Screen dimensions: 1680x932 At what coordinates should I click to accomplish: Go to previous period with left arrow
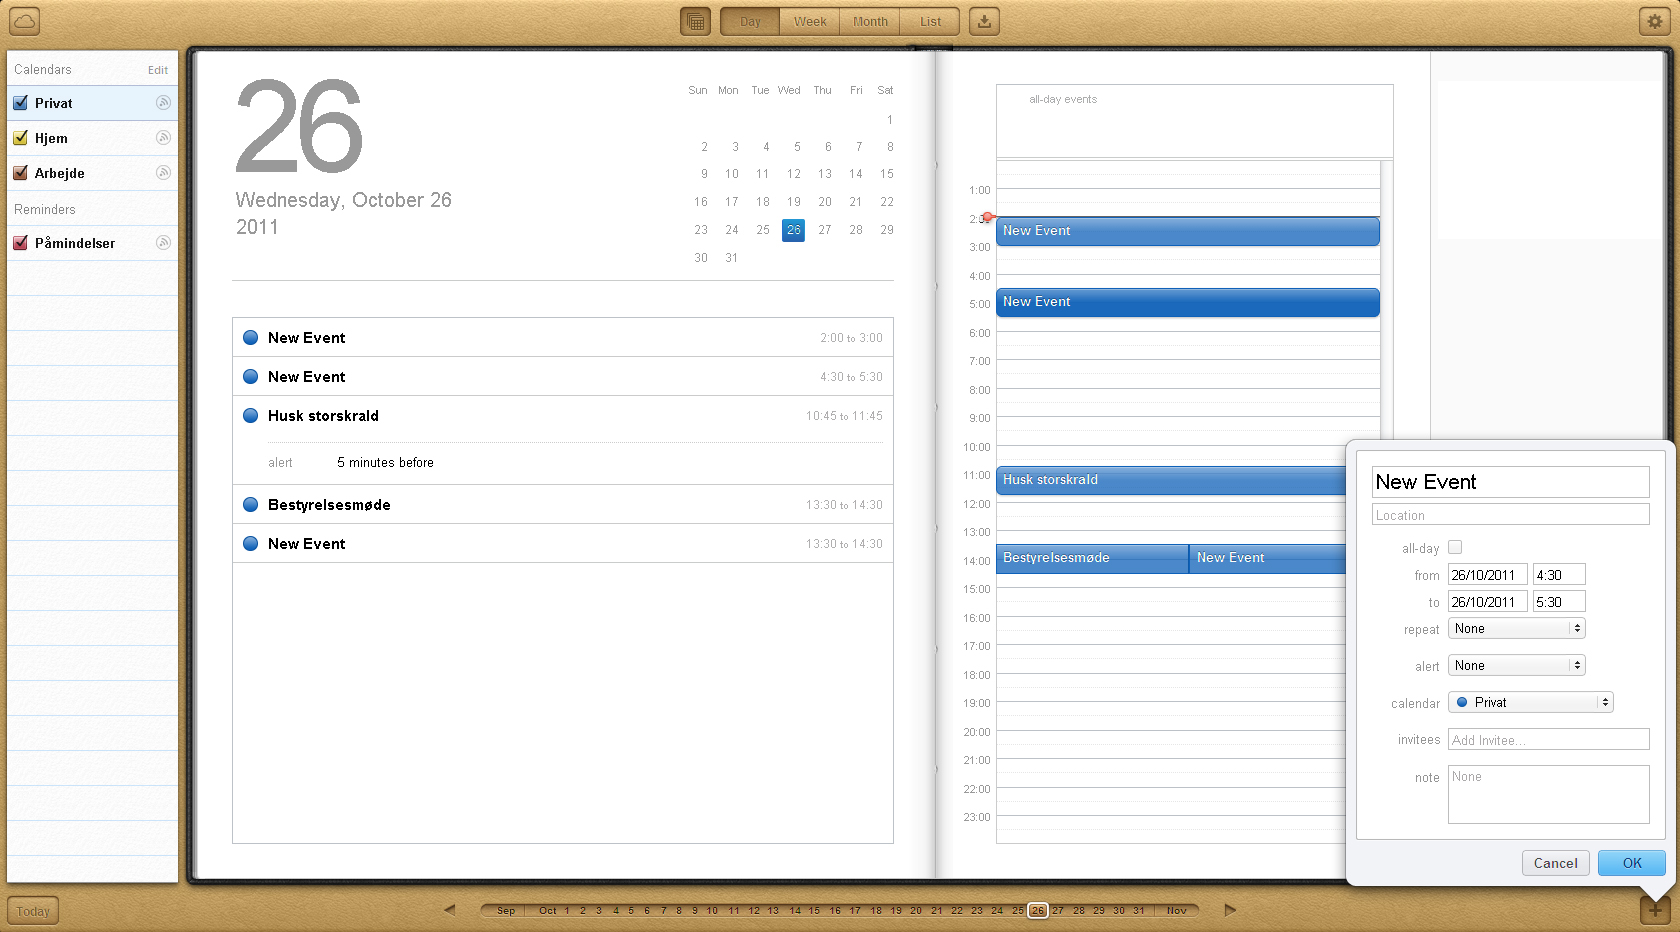tap(450, 910)
